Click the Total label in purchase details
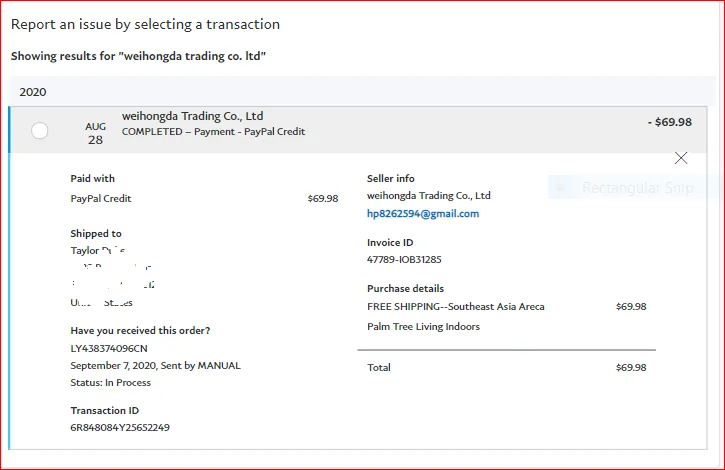This screenshot has width=725, height=470. click(x=379, y=367)
